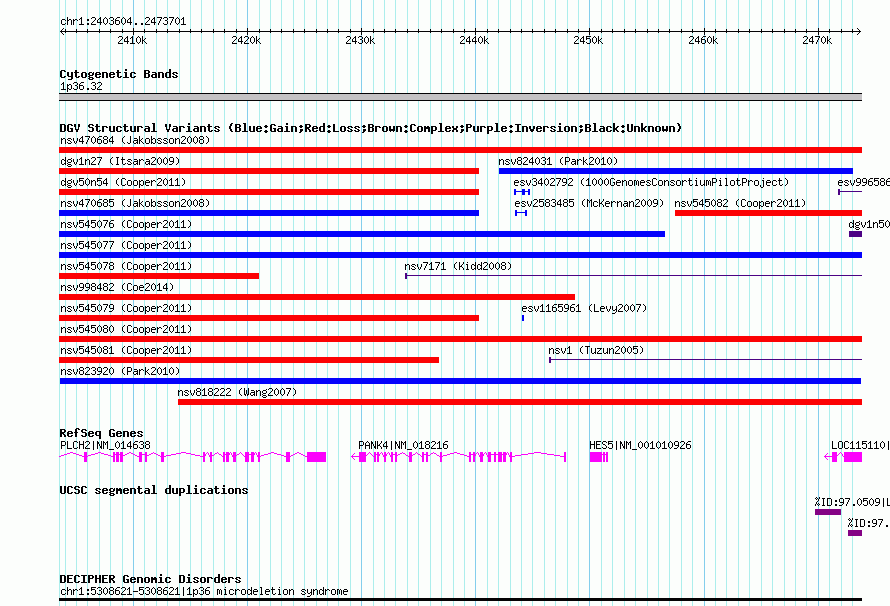Open the nsv998482 (Coe2014) loss variant
This screenshot has width=890, height=606.
coord(317,297)
